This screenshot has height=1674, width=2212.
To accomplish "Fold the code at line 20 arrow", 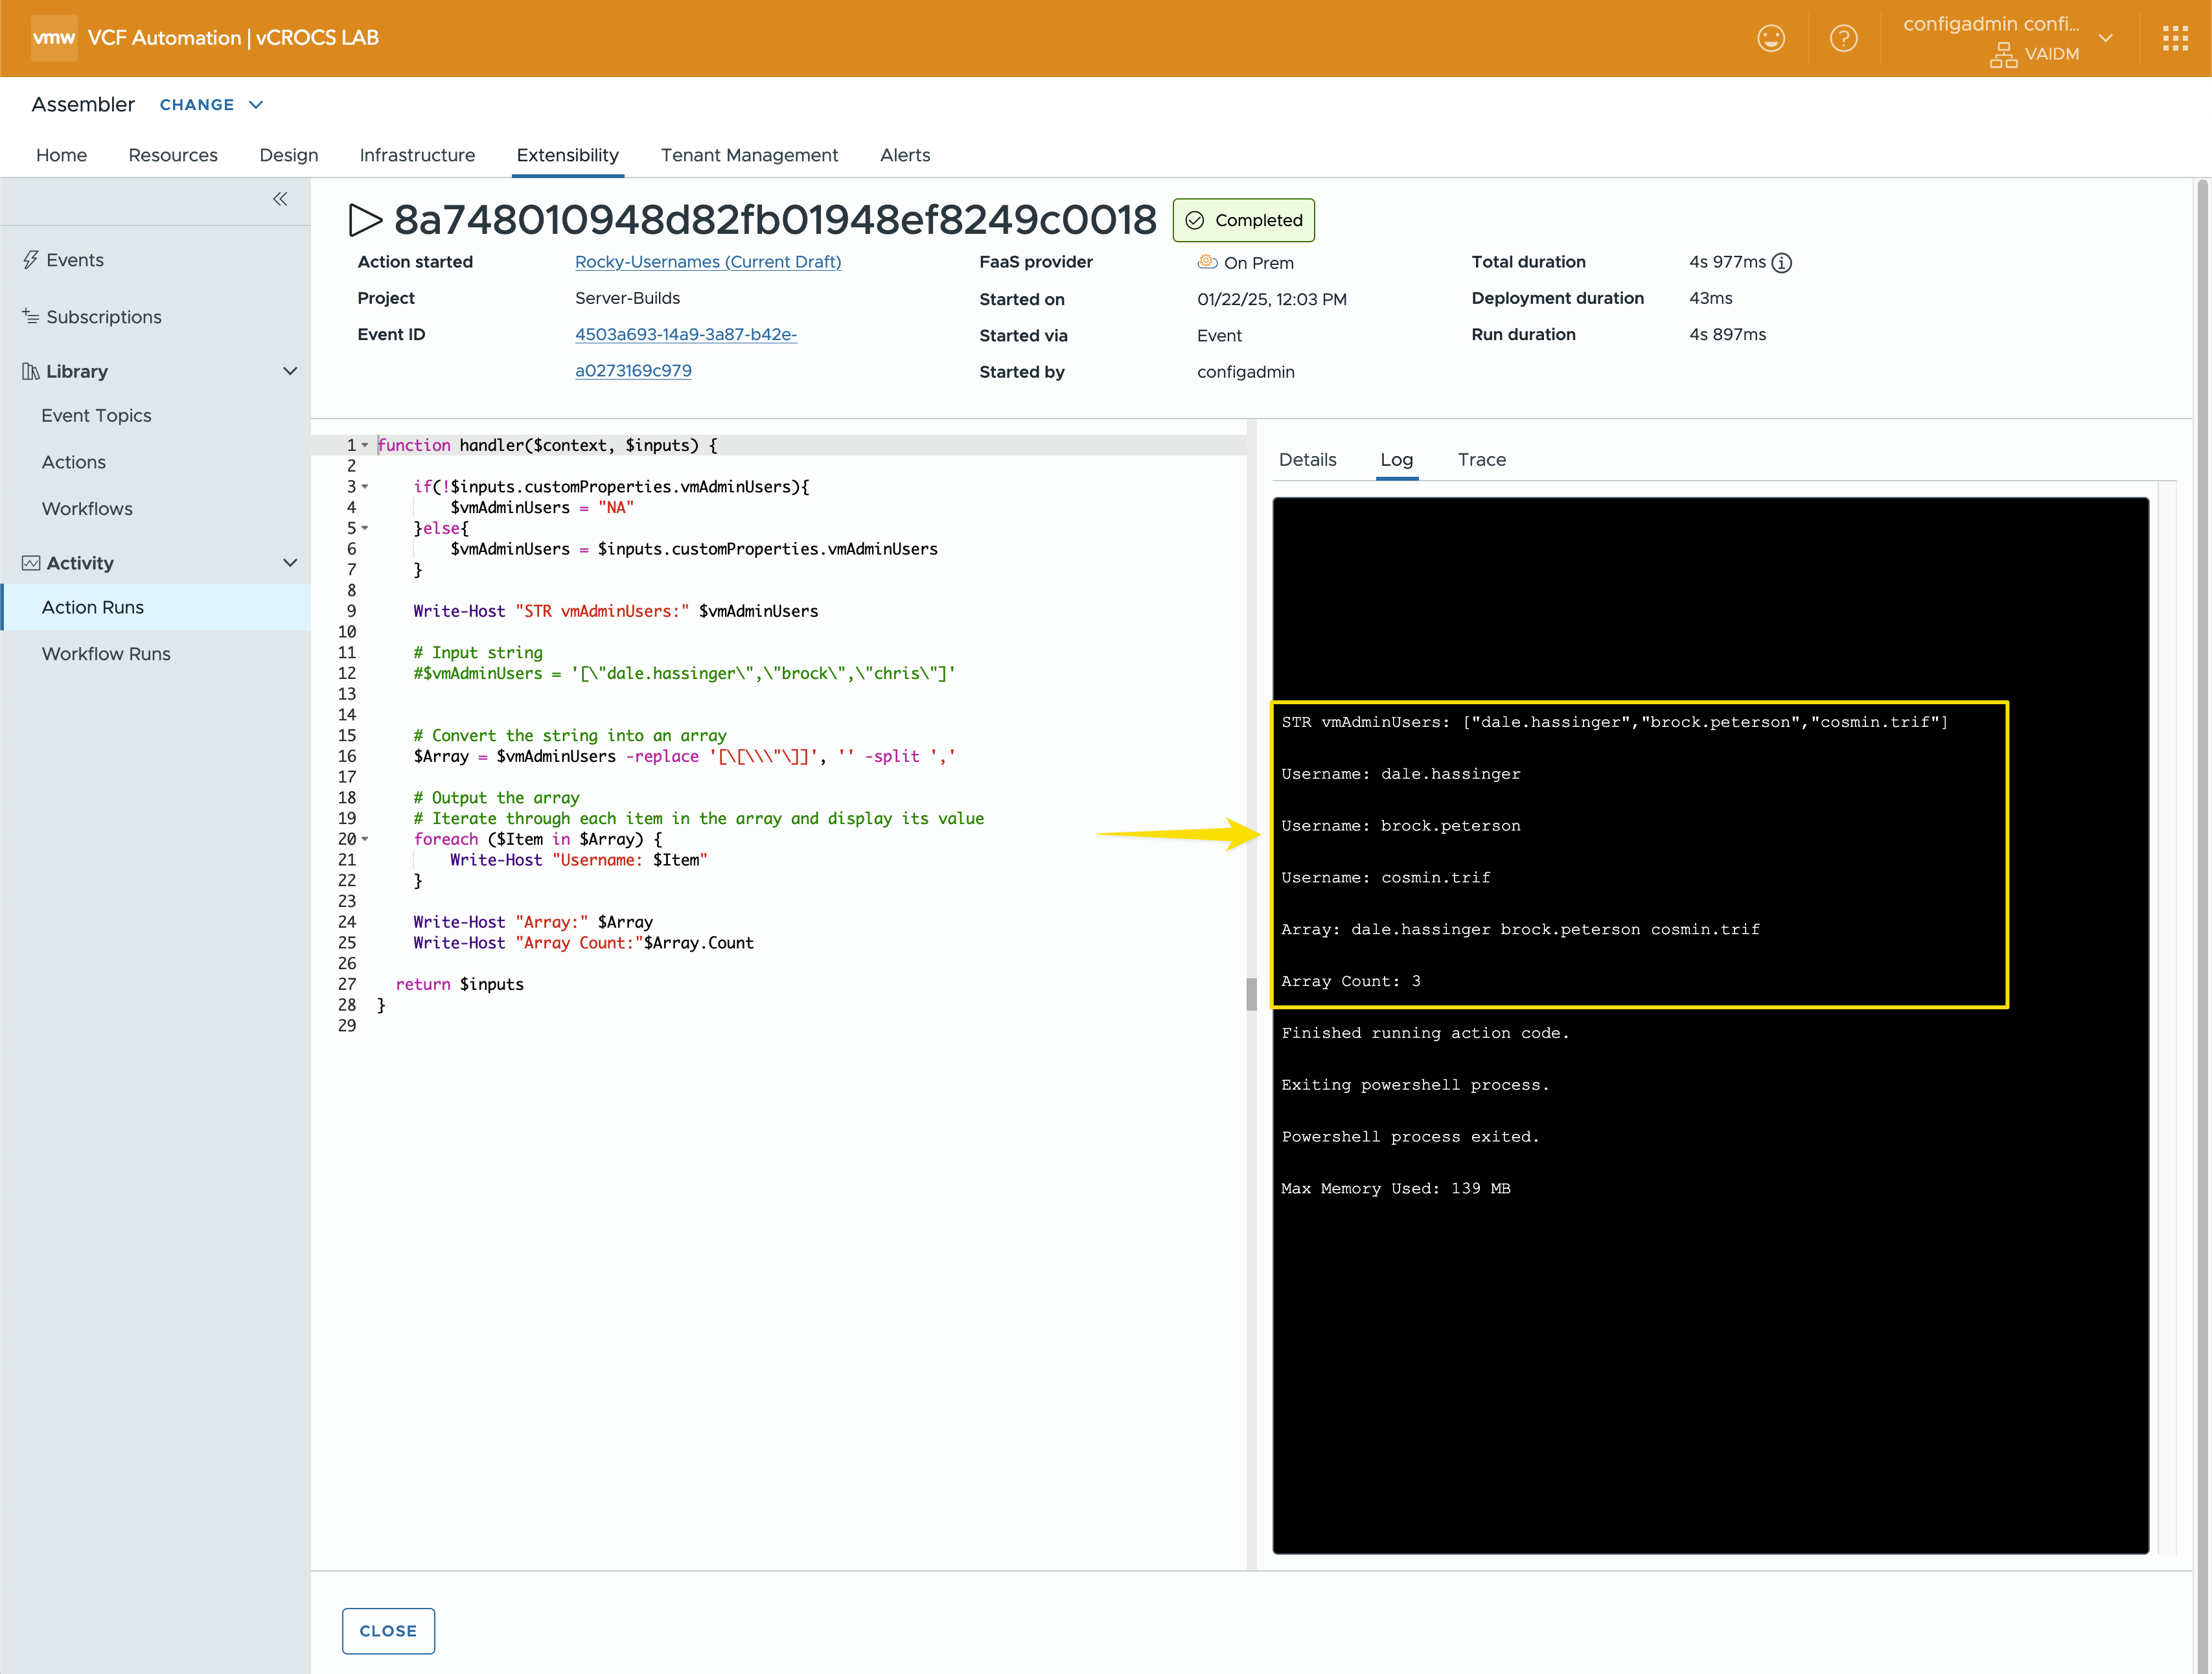I will (365, 839).
